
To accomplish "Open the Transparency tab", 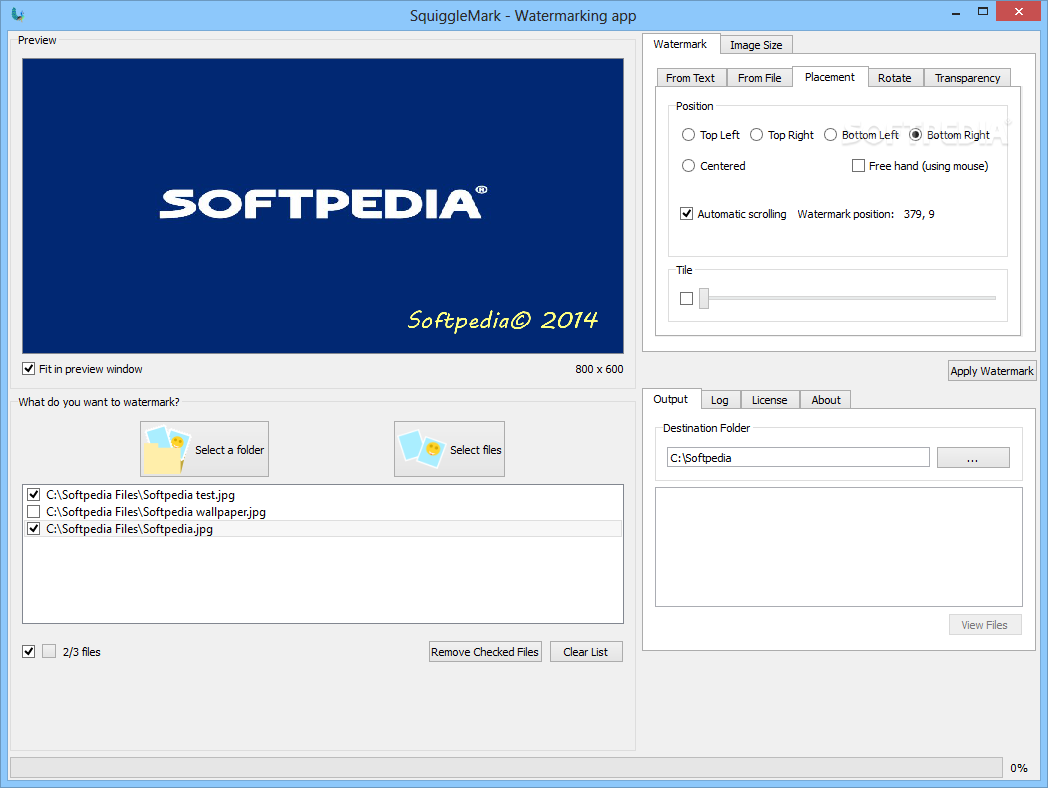I will pos(967,78).
